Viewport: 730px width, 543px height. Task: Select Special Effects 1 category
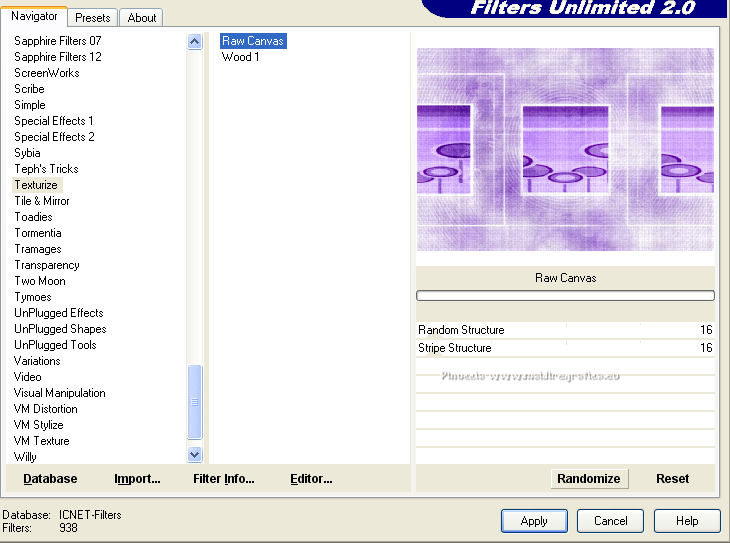click(x=54, y=121)
